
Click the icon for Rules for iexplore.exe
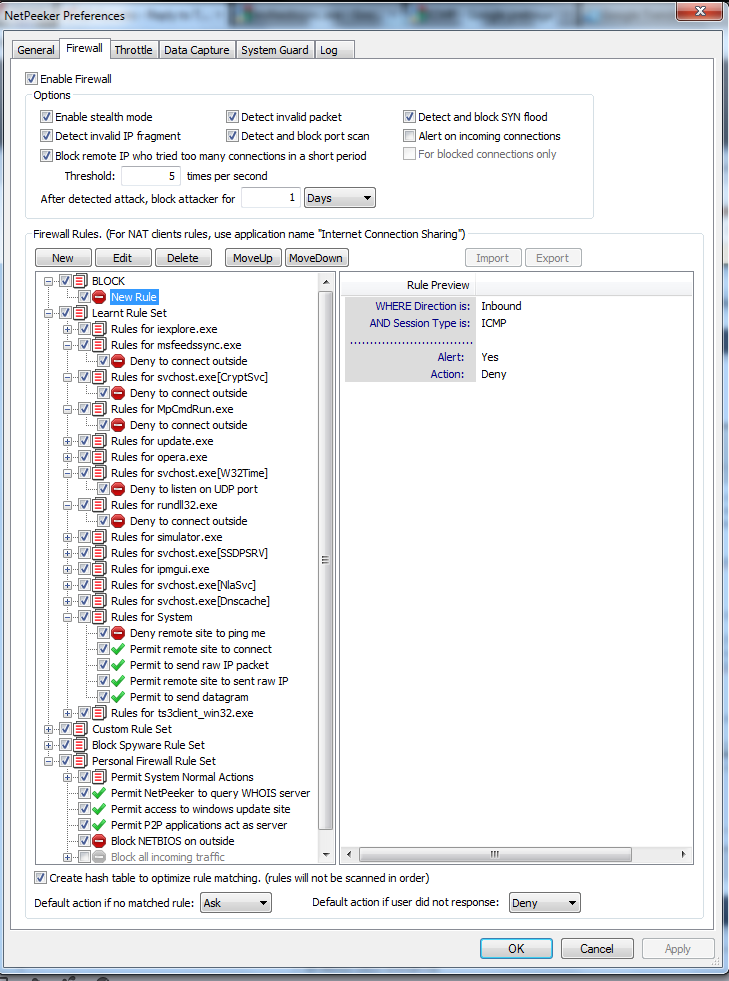pyautogui.click(x=99, y=329)
